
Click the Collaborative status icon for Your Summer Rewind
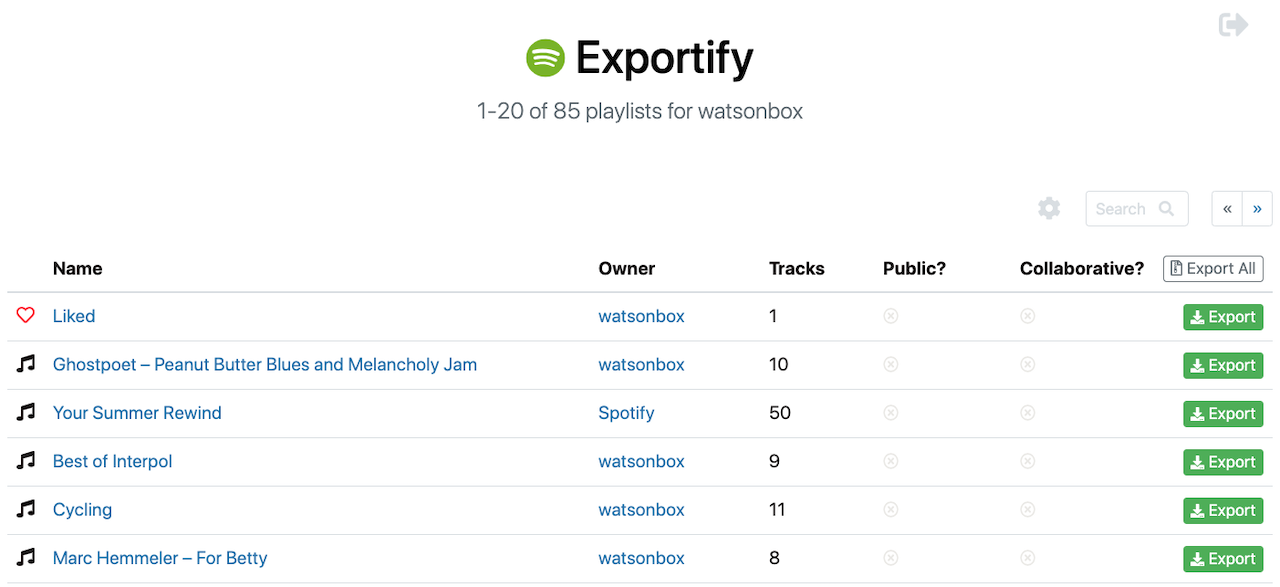coord(1027,413)
